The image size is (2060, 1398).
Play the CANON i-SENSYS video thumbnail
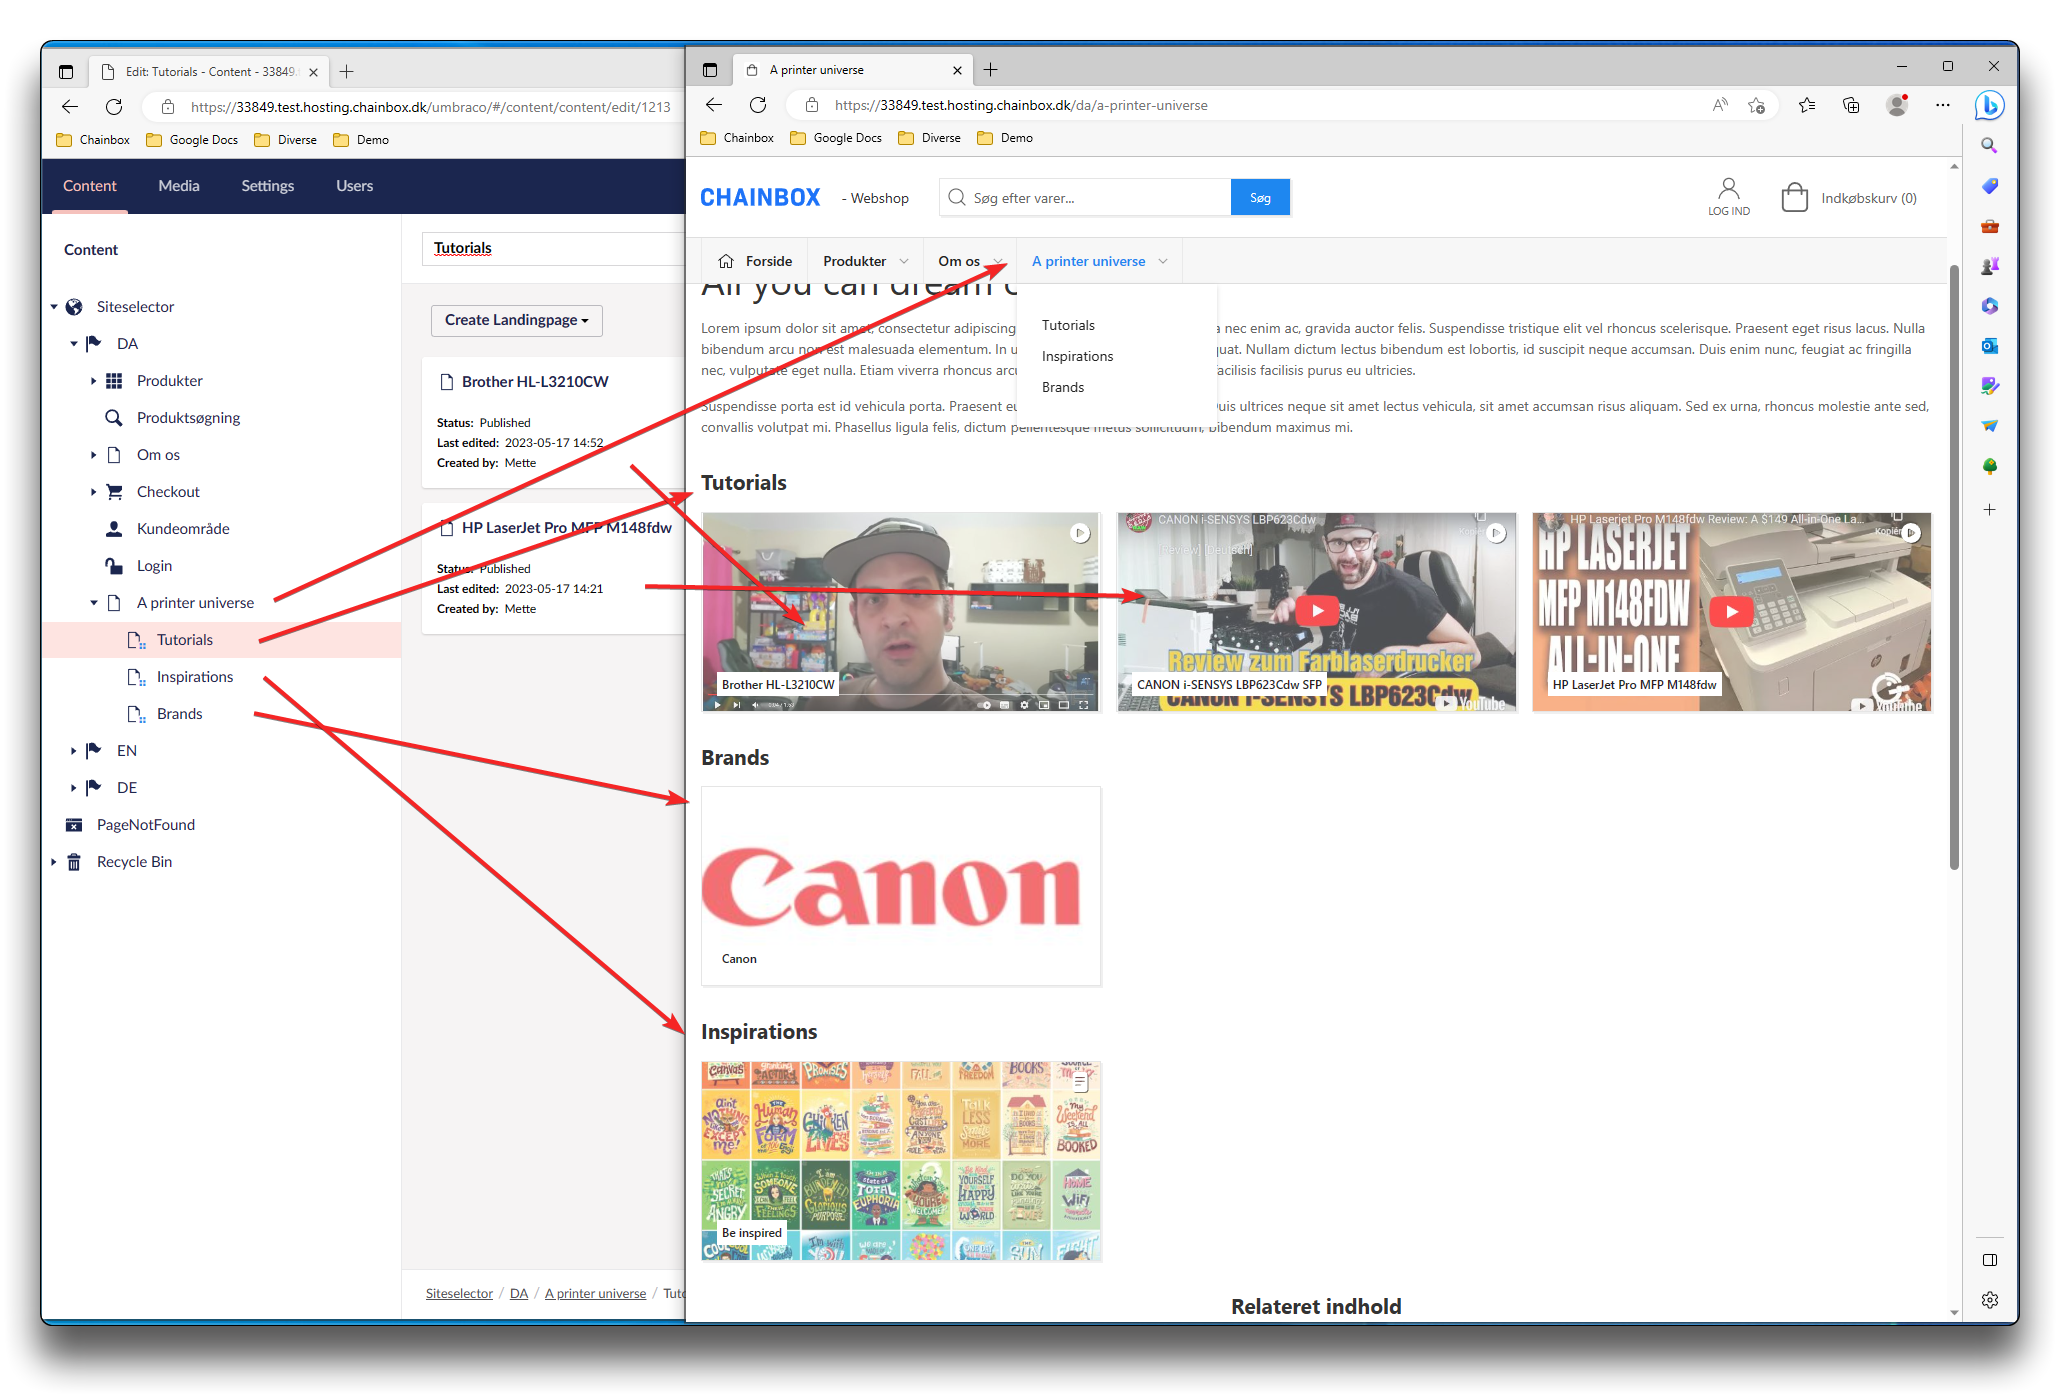(1317, 611)
